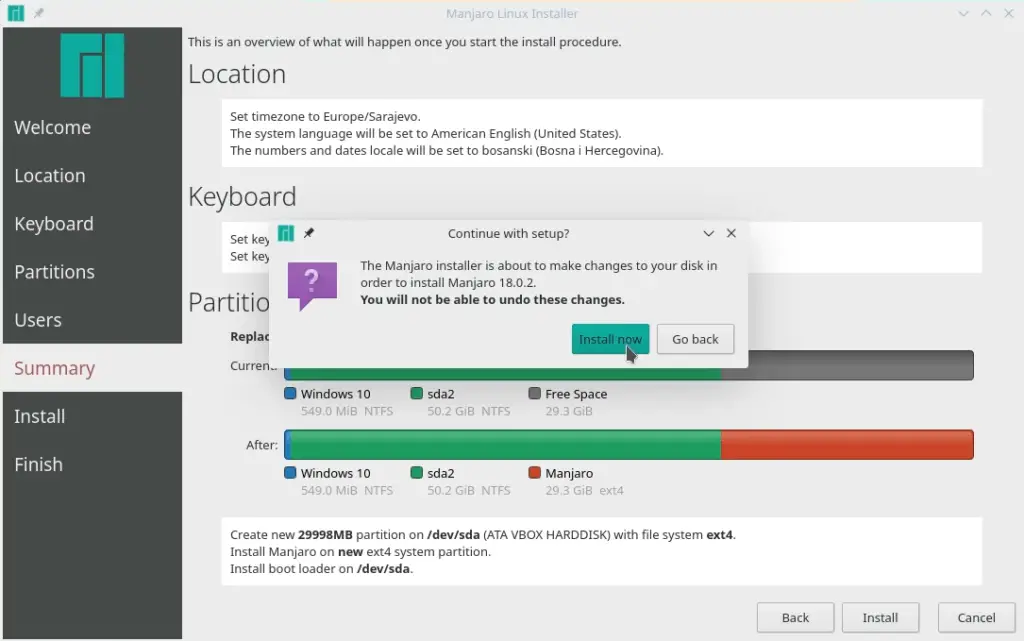Open the Keyboard step in the sidebar
The width and height of the screenshot is (1024, 641).
92,224
